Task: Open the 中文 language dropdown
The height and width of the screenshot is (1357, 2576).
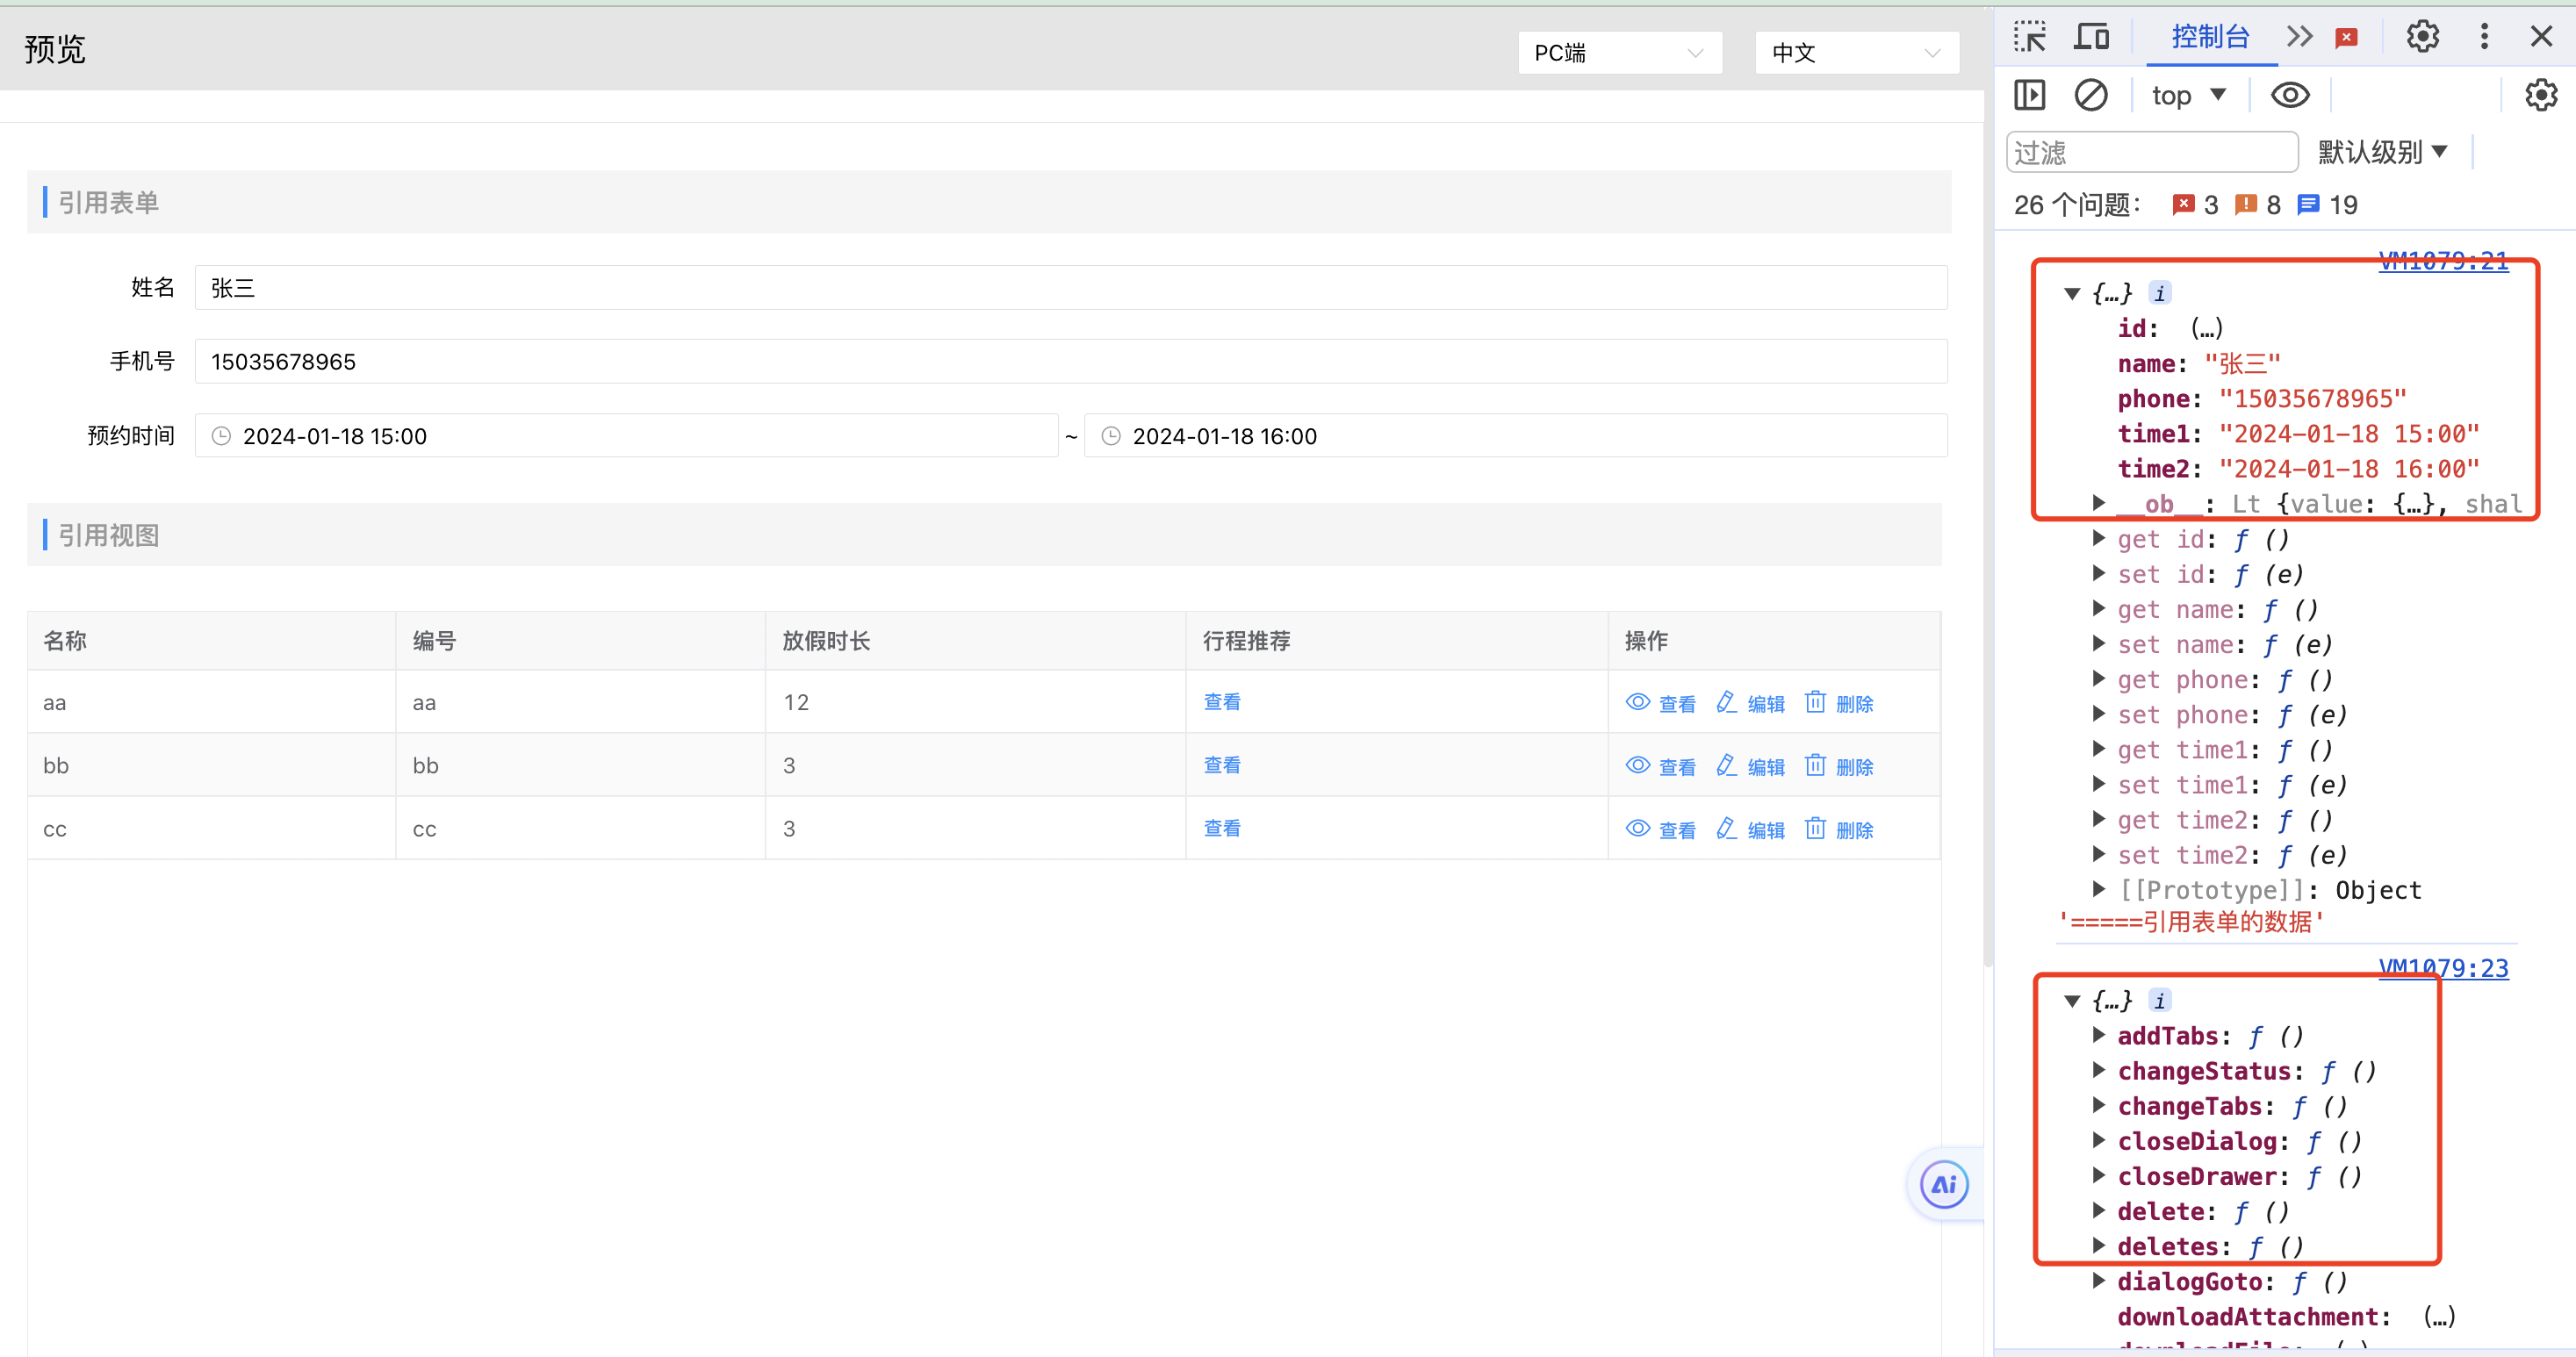Action: point(1856,53)
